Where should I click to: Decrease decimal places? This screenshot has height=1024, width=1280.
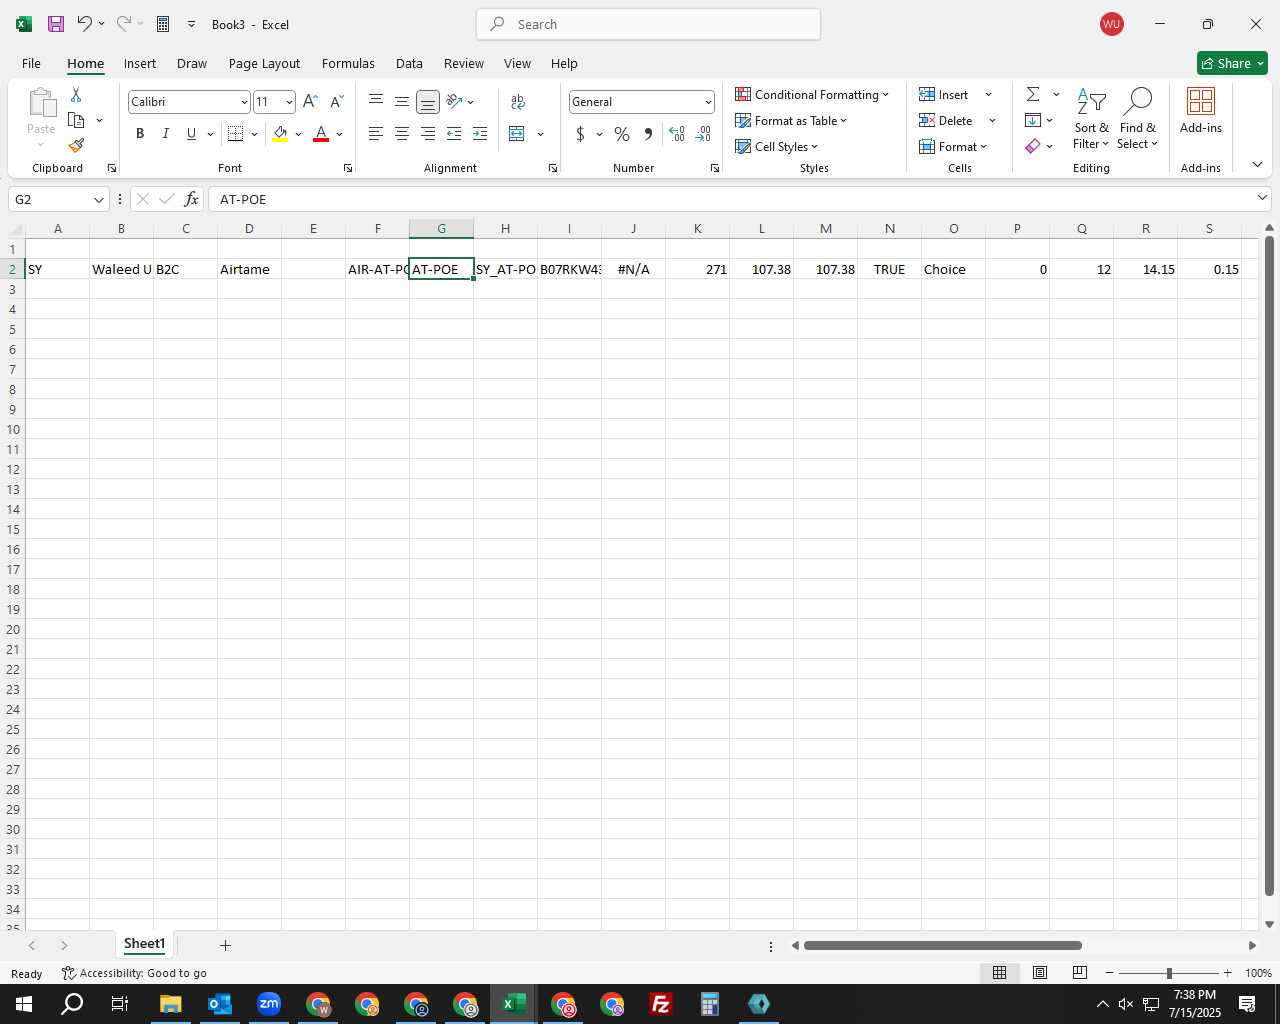pos(703,134)
